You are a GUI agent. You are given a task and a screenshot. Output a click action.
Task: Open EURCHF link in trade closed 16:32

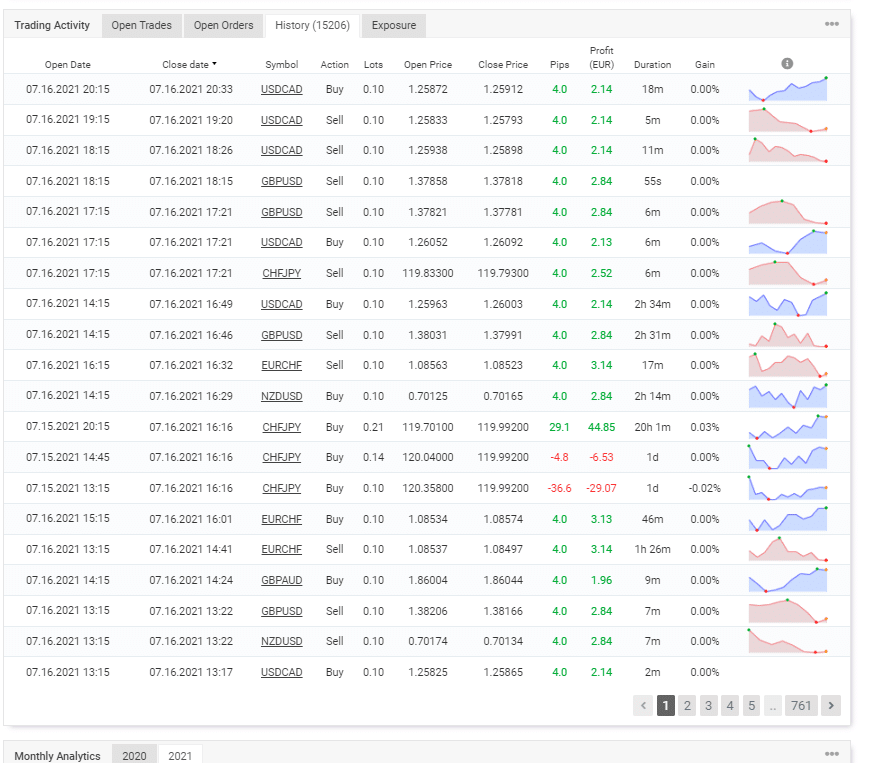(282, 365)
